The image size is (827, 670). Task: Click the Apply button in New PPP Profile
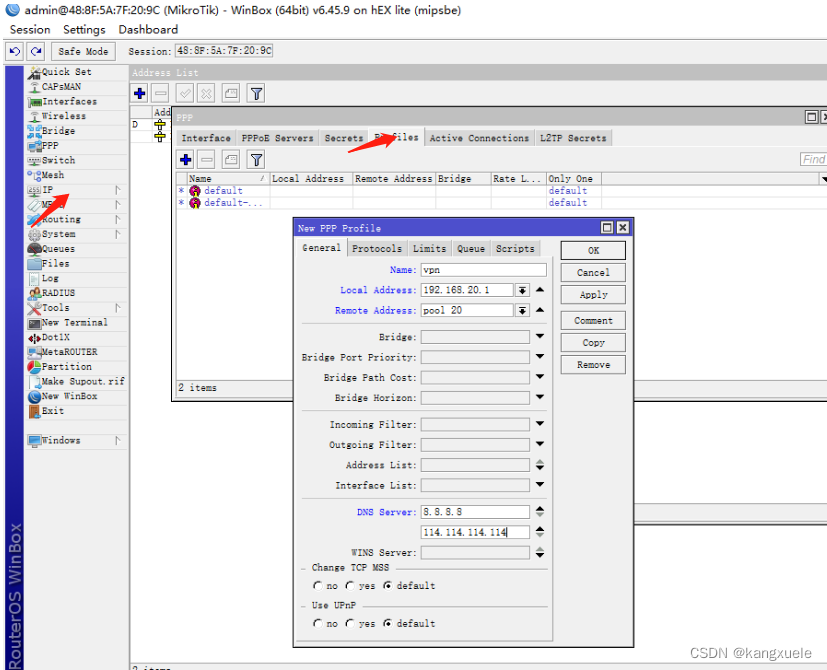[592, 294]
